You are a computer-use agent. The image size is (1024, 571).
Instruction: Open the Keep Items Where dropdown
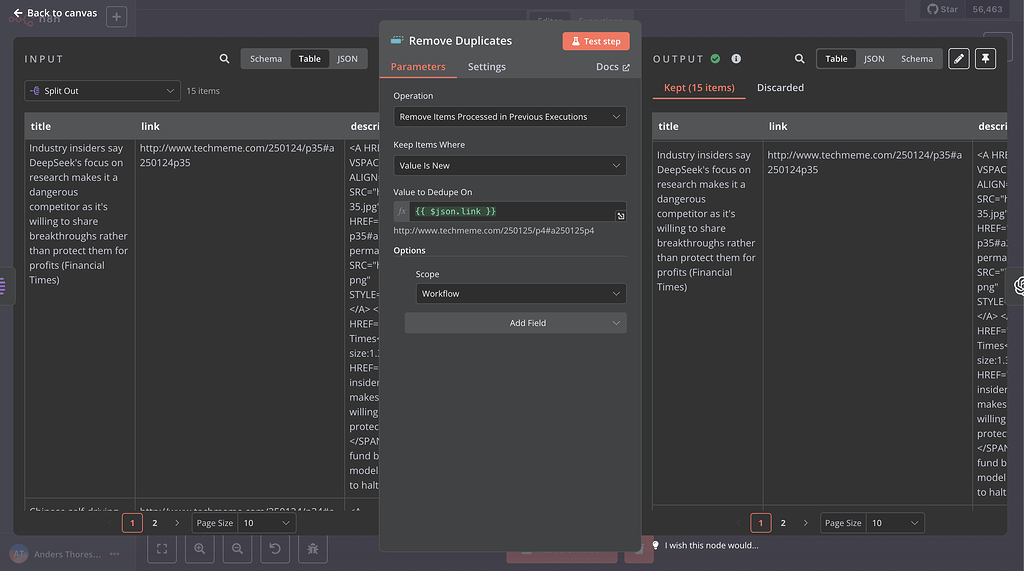(510, 165)
